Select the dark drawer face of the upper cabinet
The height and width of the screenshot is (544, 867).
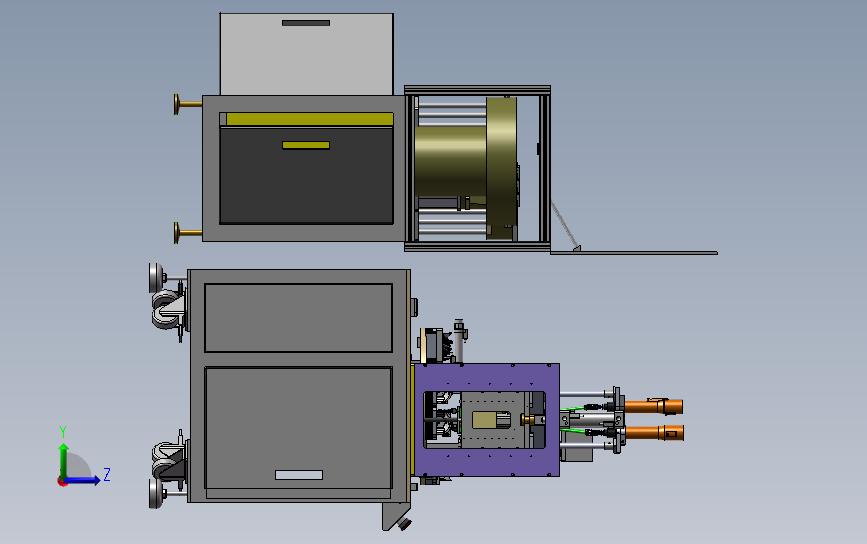click(x=306, y=175)
